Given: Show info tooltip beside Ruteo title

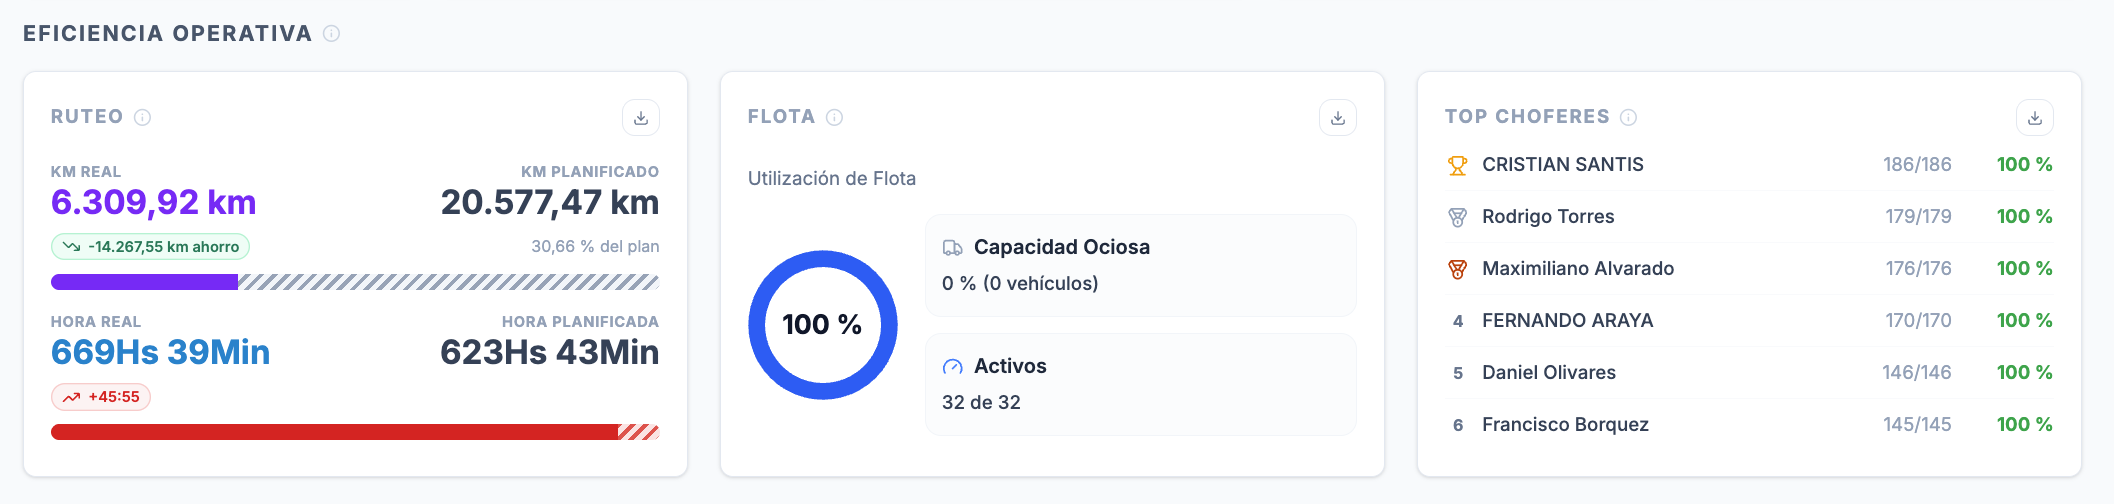Looking at the screenshot, I should 143,117.
